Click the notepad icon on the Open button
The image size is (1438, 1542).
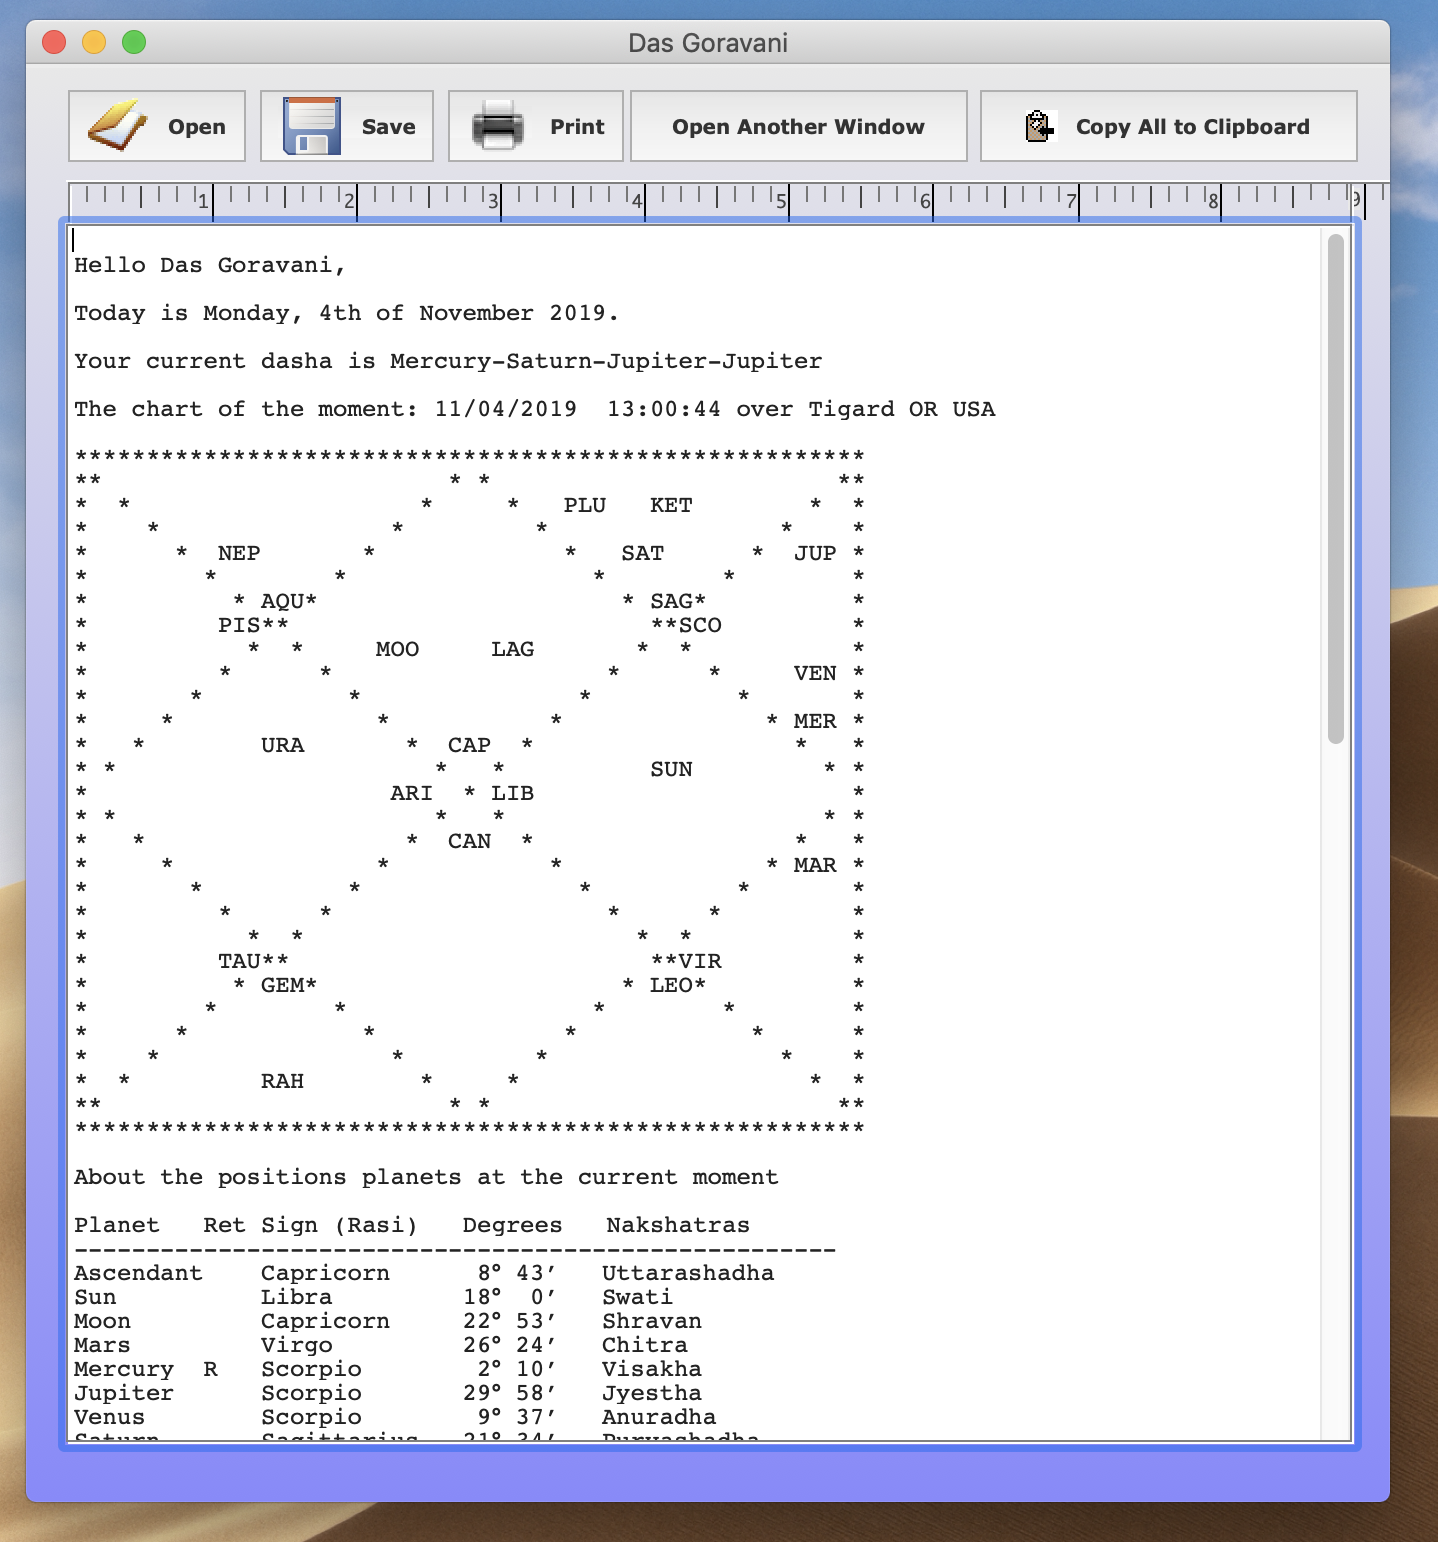click(118, 126)
